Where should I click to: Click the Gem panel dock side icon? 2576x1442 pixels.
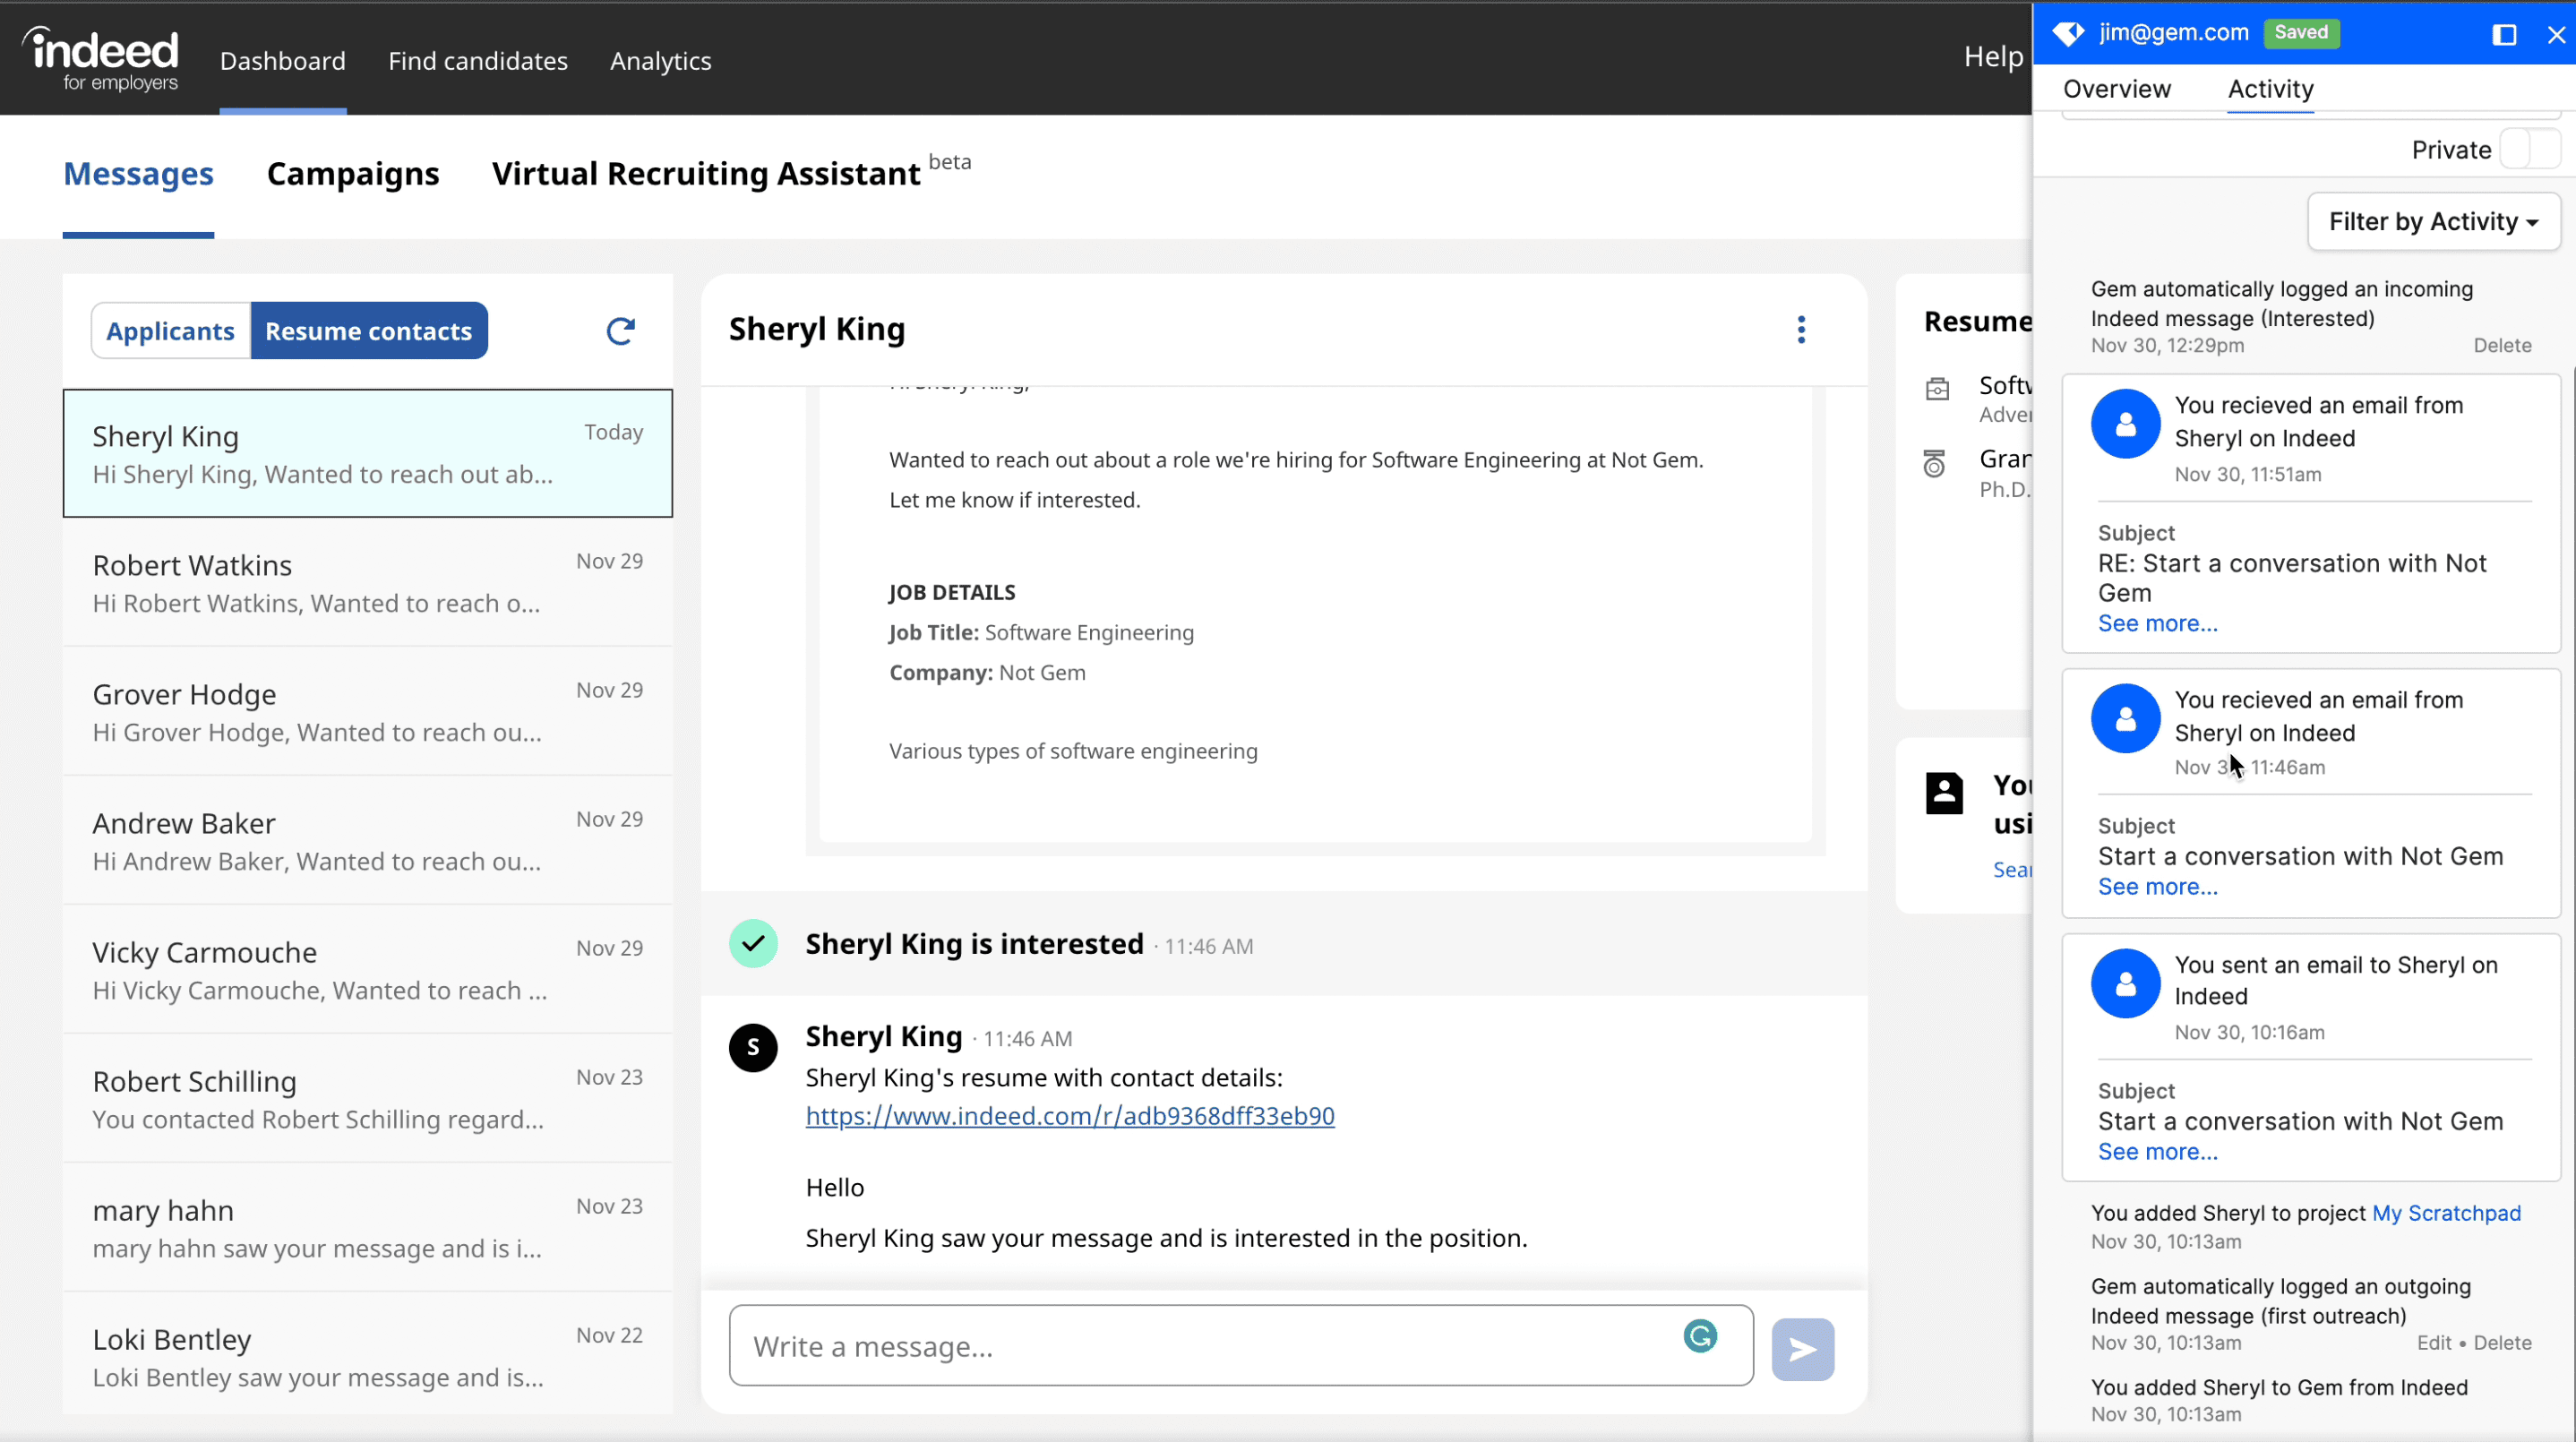pyautogui.click(x=2504, y=35)
